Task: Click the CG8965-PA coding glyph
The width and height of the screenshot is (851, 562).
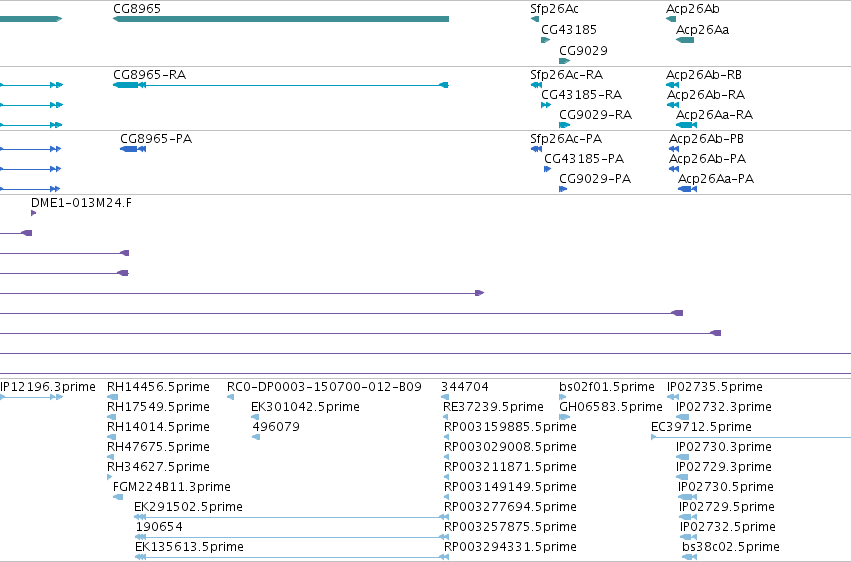Action: [x=133, y=149]
